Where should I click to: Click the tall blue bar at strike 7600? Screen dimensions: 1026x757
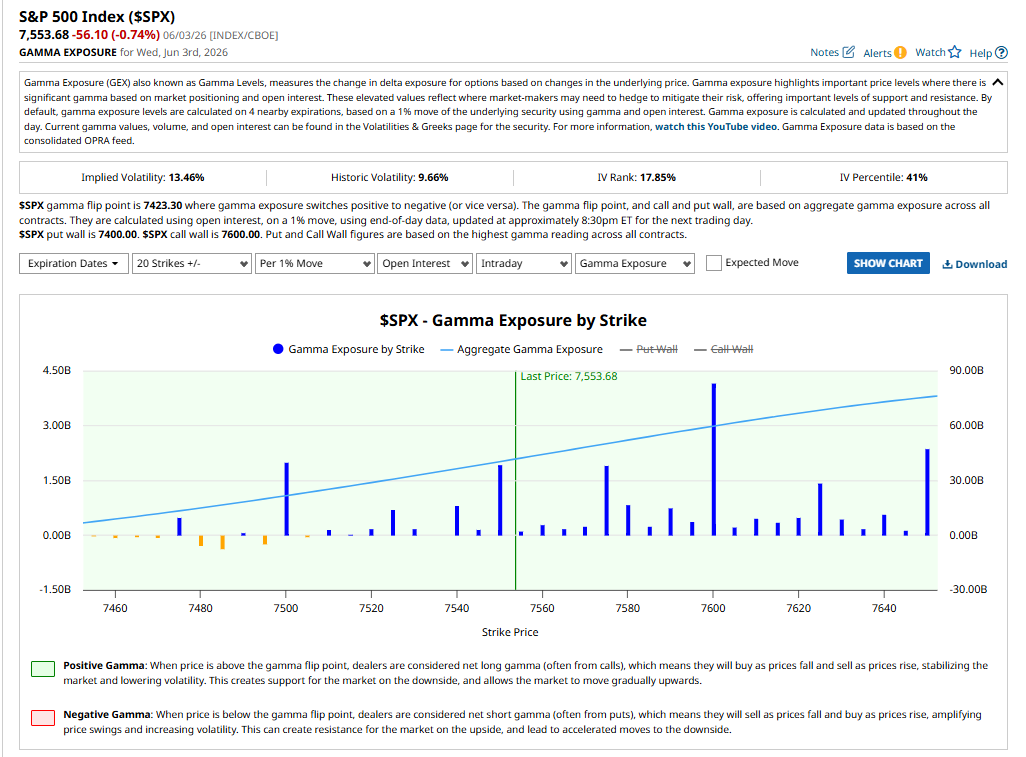pos(714,459)
